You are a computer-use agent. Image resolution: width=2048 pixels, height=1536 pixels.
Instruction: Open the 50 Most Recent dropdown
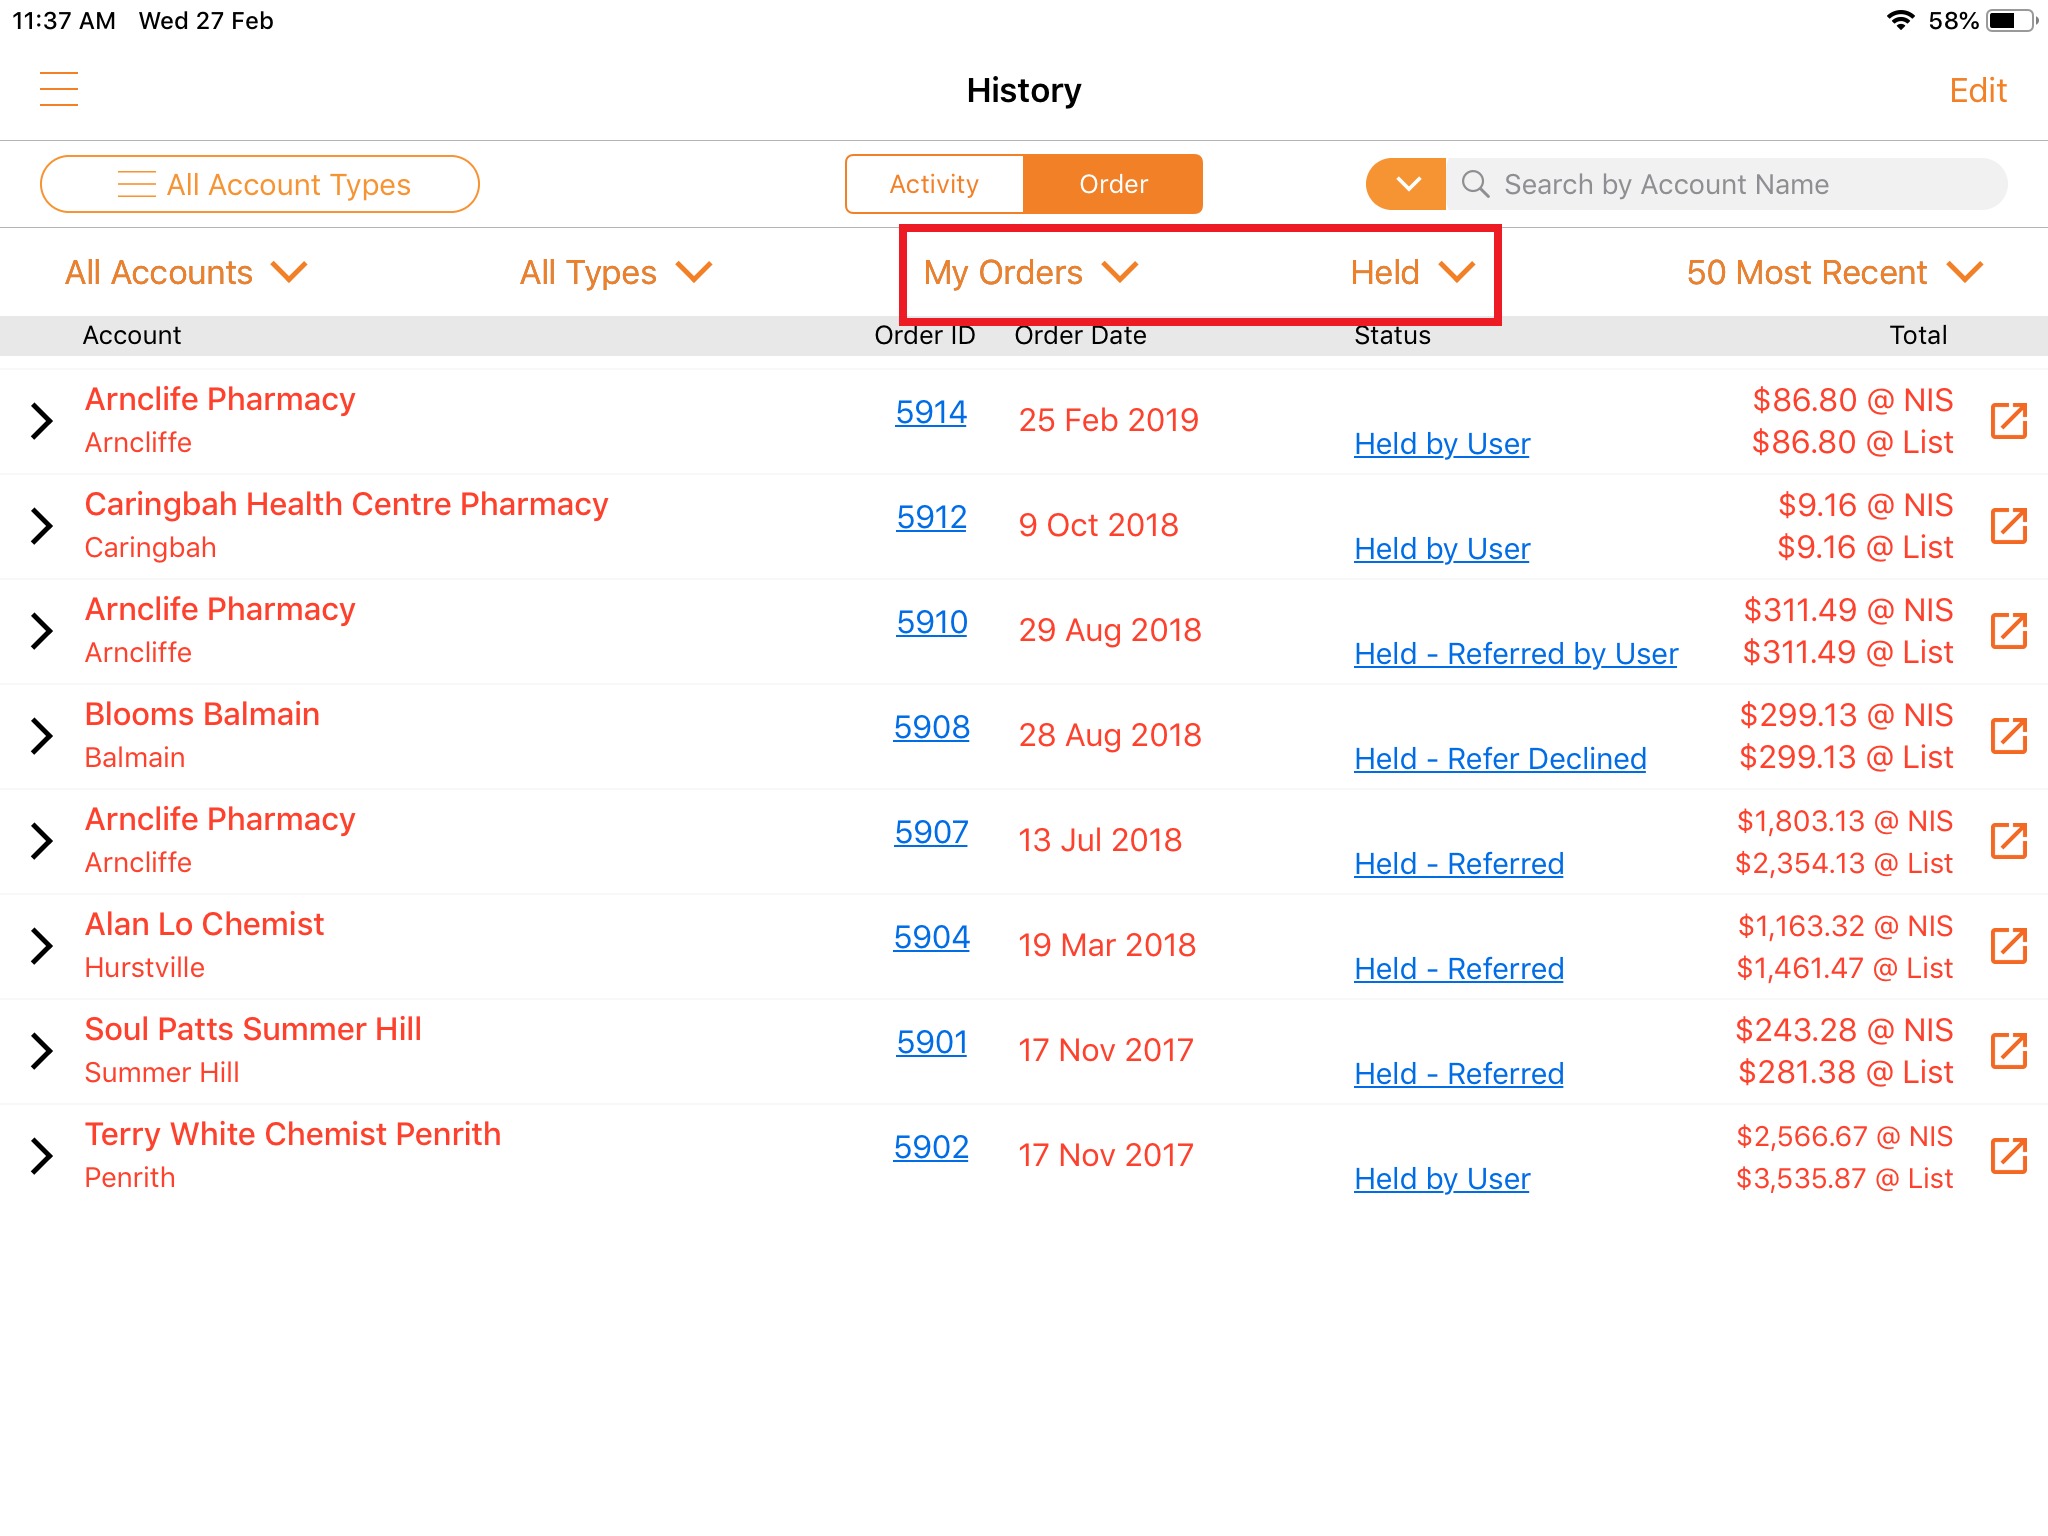click(x=1833, y=273)
